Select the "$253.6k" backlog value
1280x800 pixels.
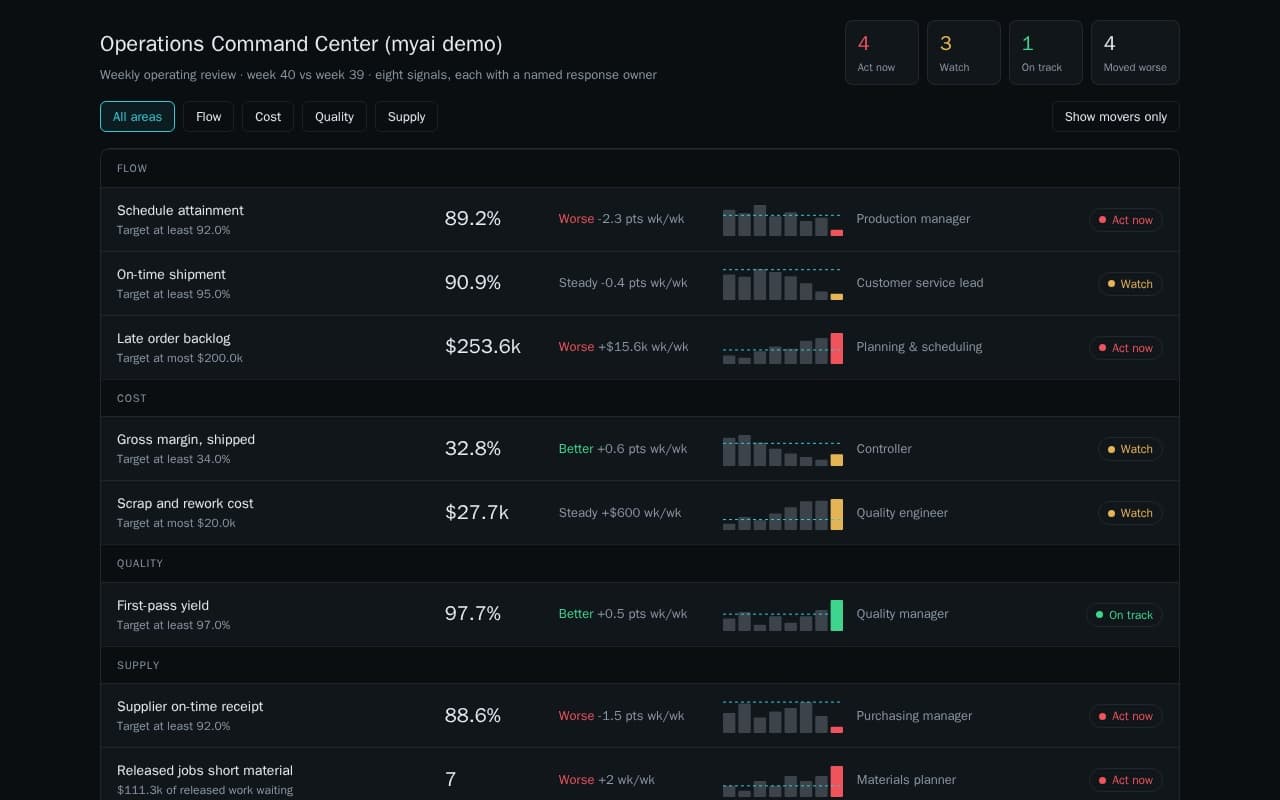point(483,346)
